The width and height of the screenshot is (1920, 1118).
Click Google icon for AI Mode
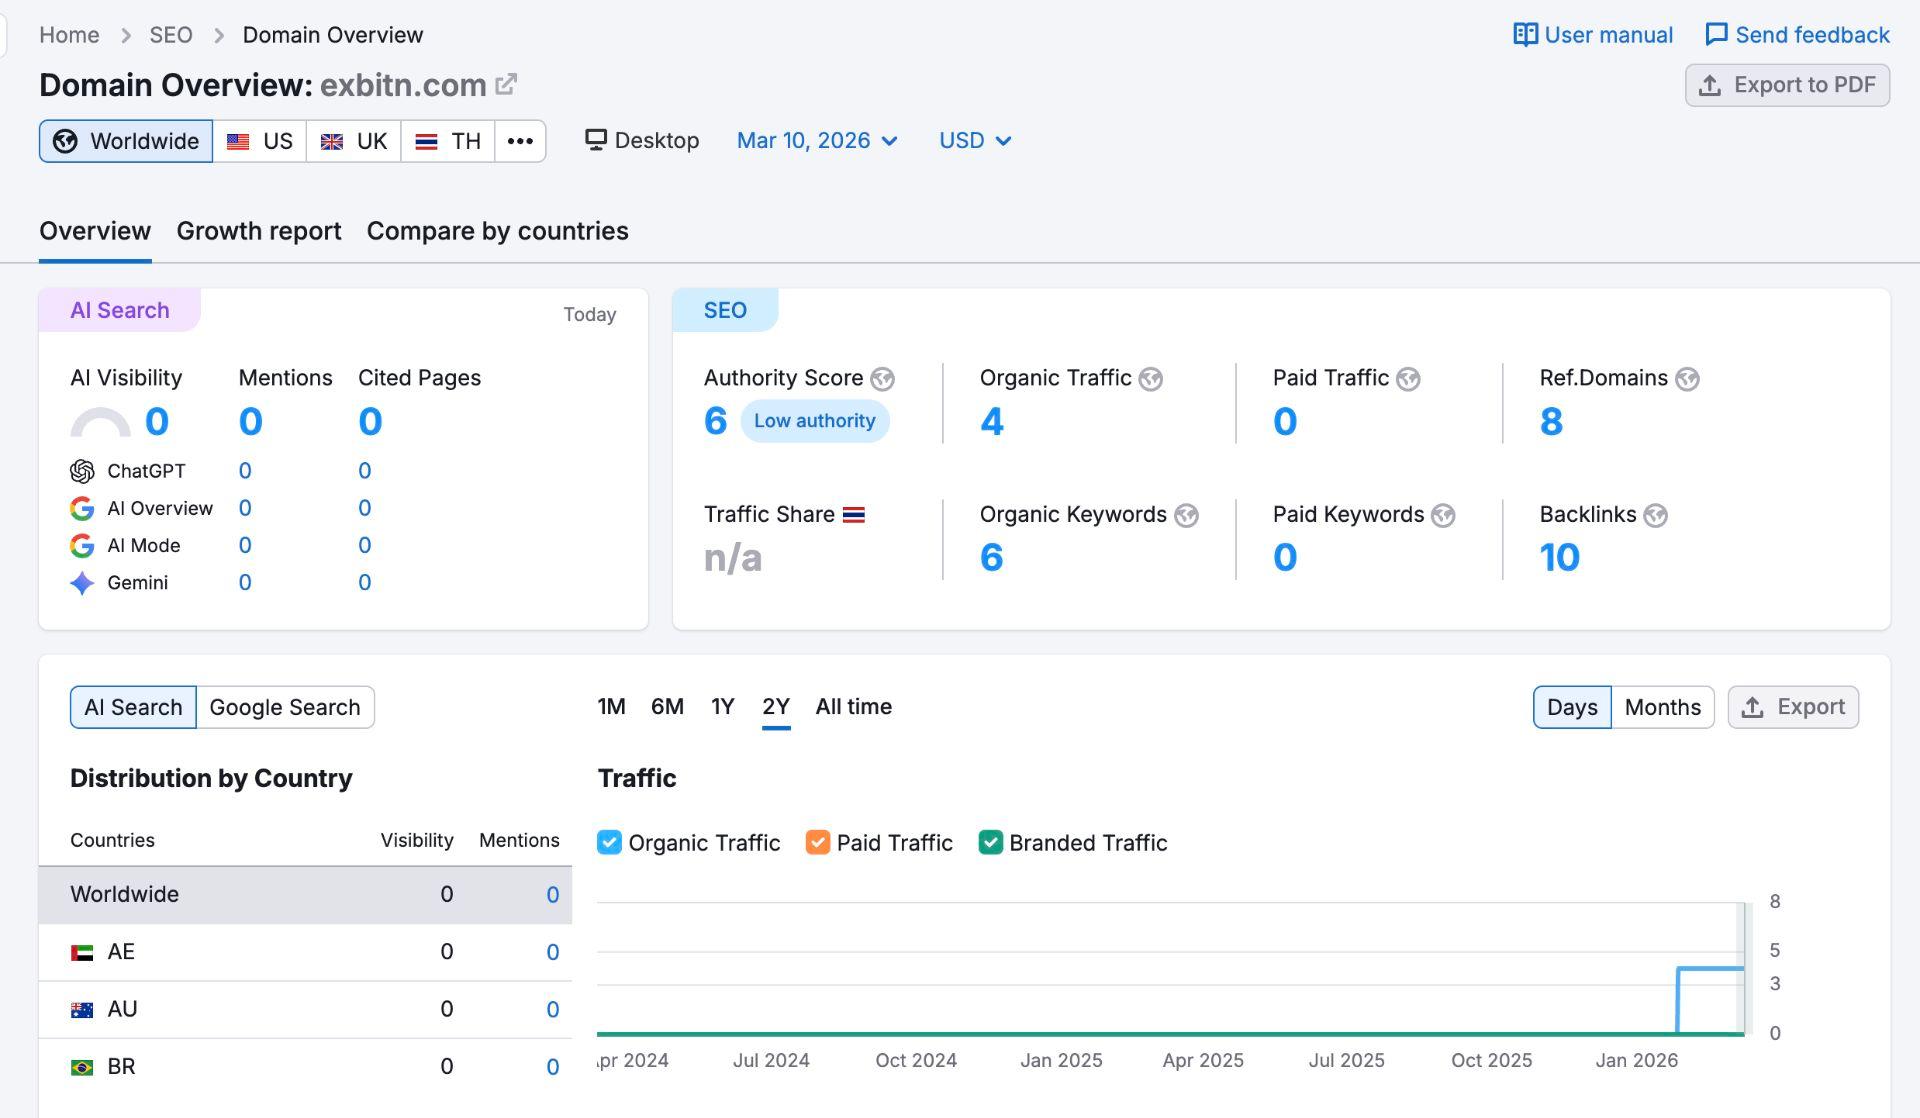pyautogui.click(x=82, y=545)
